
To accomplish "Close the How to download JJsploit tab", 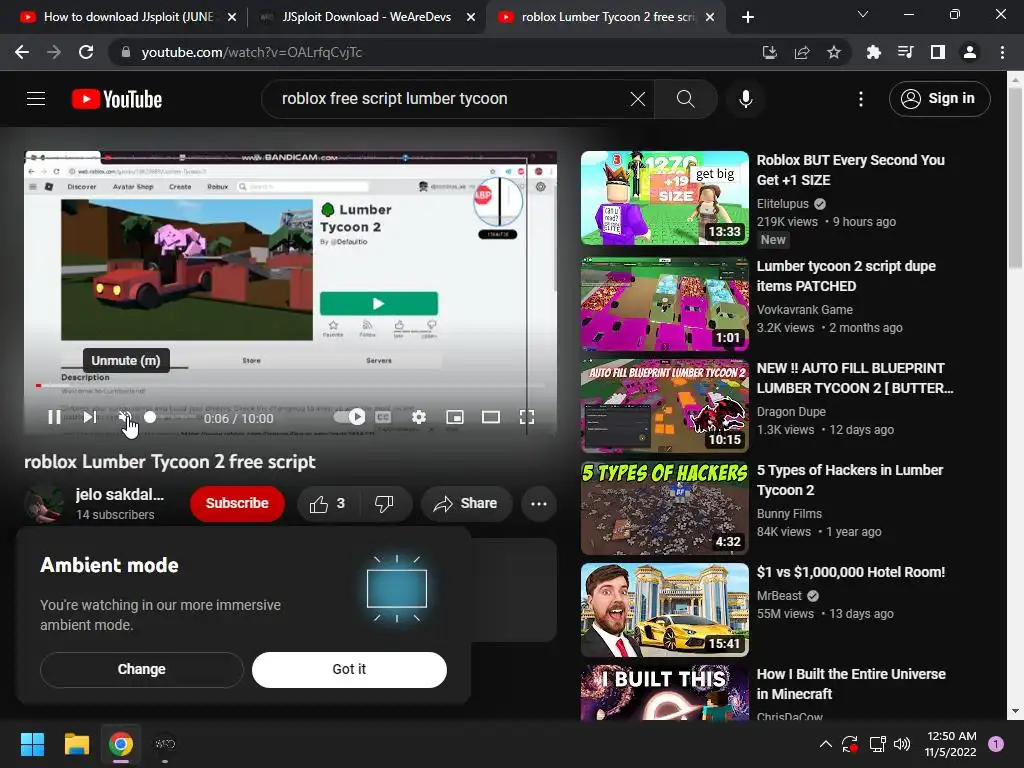I will point(232,18).
